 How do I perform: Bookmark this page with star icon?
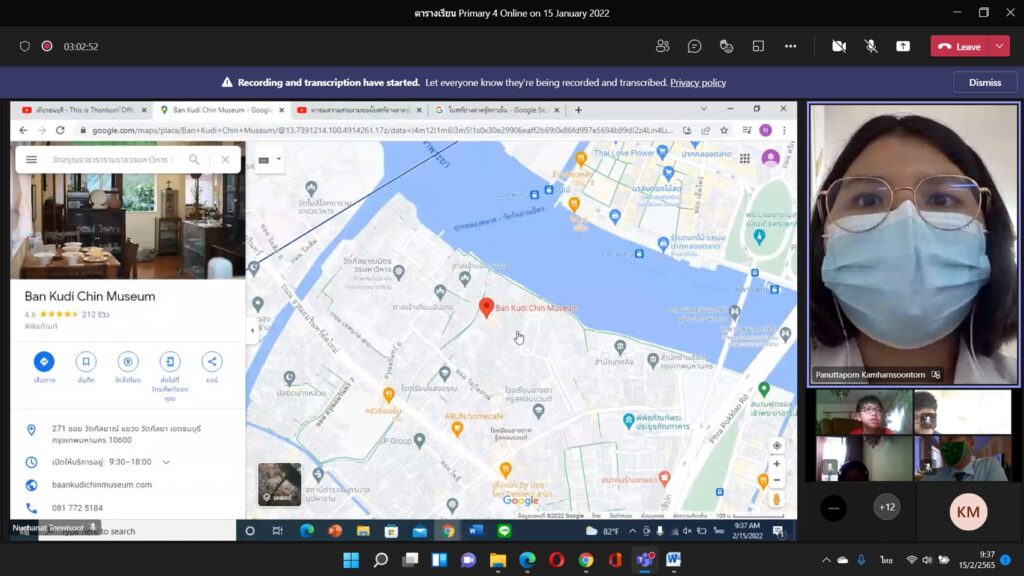(x=724, y=130)
